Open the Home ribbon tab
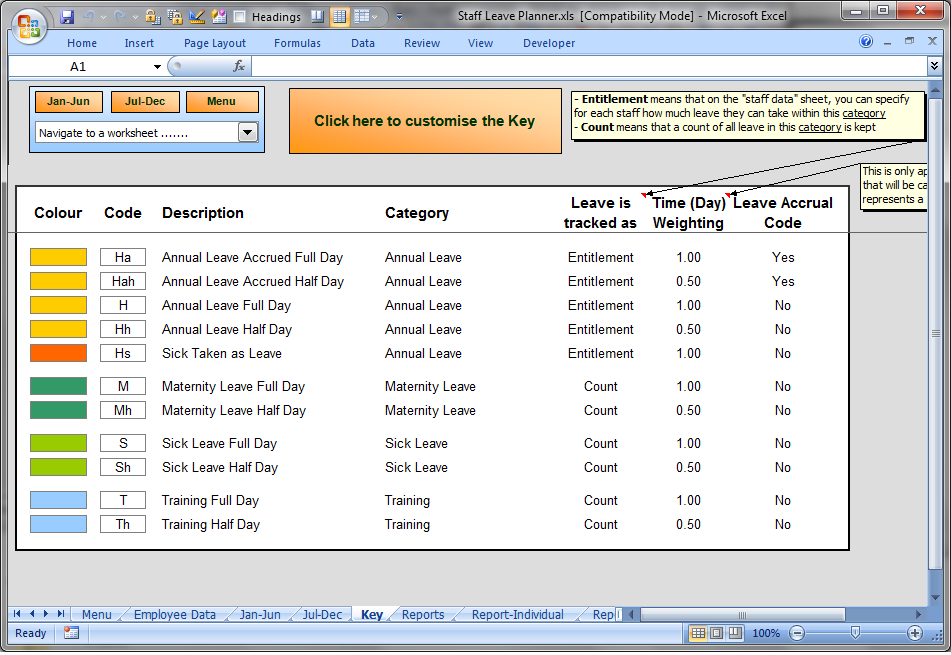The width and height of the screenshot is (951, 655). [82, 43]
